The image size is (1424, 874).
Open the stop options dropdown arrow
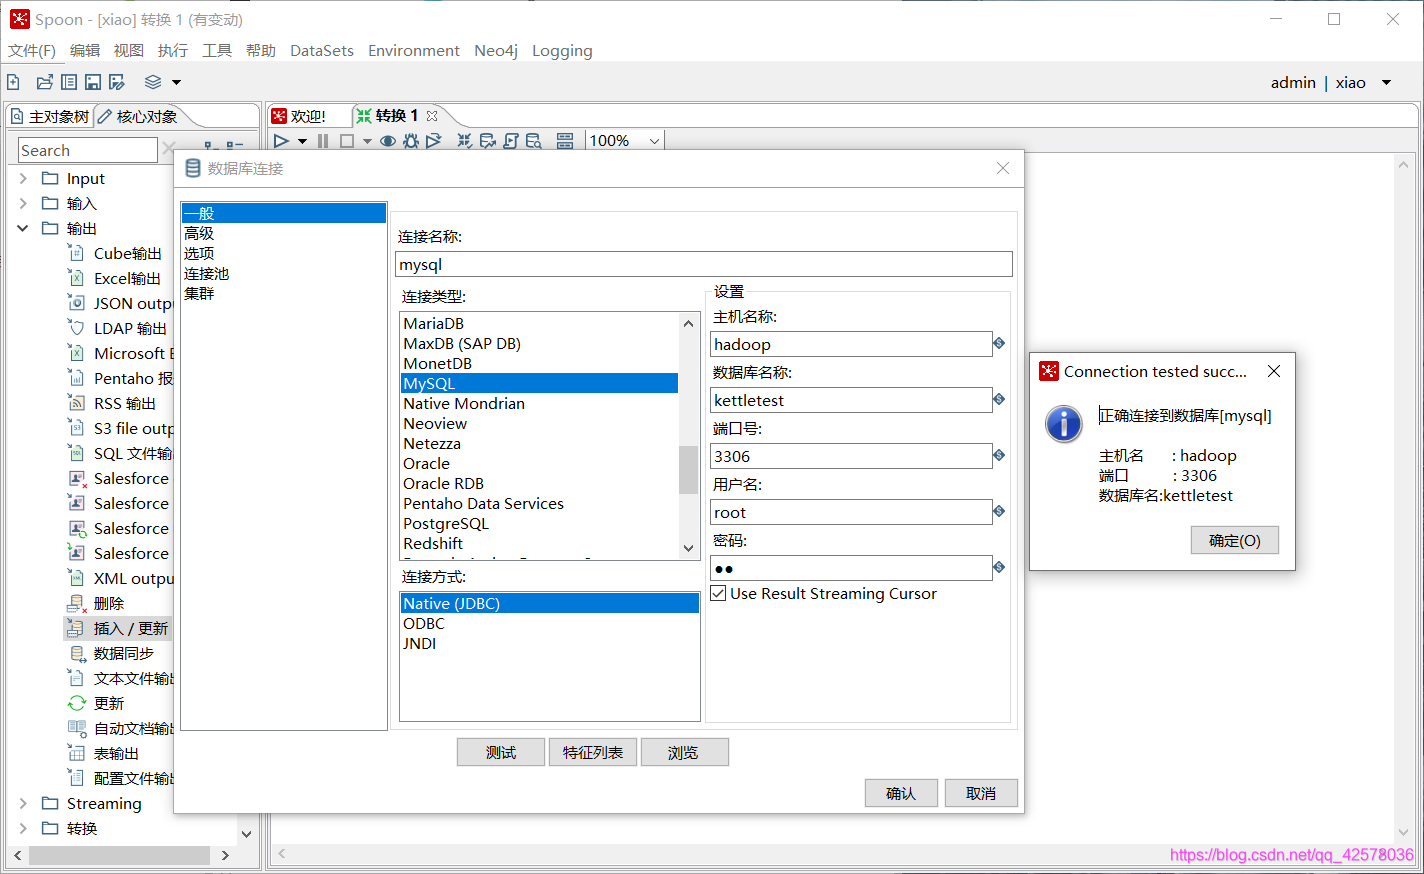coord(367,141)
